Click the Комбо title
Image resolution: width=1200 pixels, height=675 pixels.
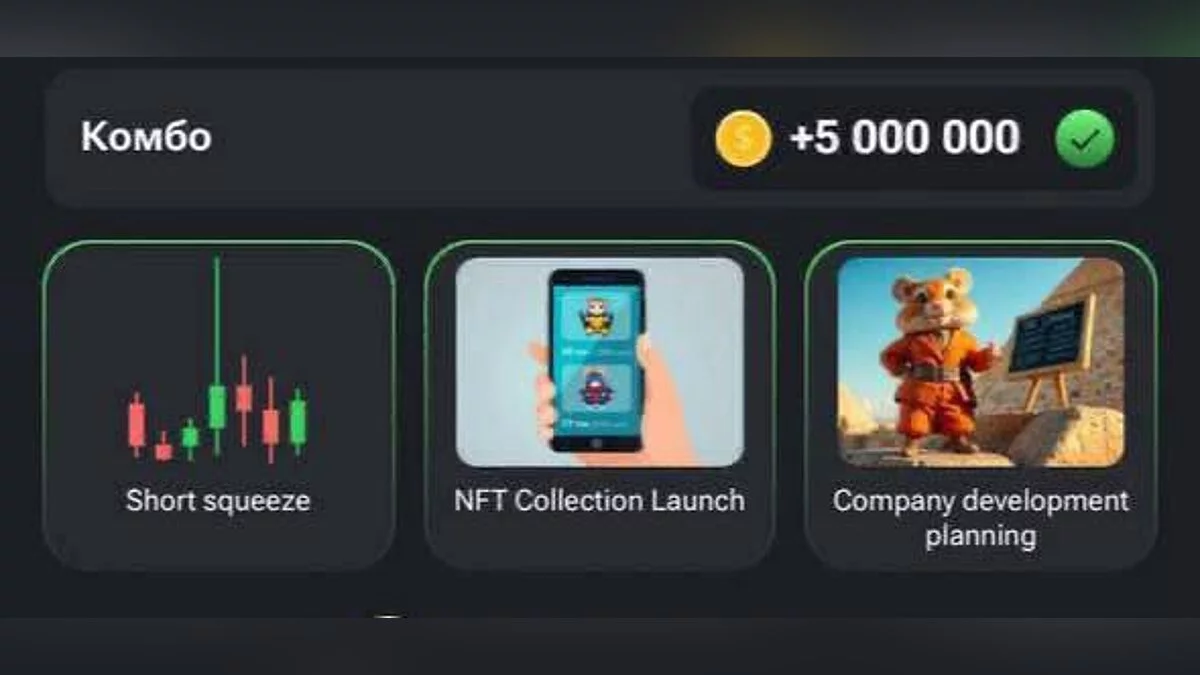point(146,137)
